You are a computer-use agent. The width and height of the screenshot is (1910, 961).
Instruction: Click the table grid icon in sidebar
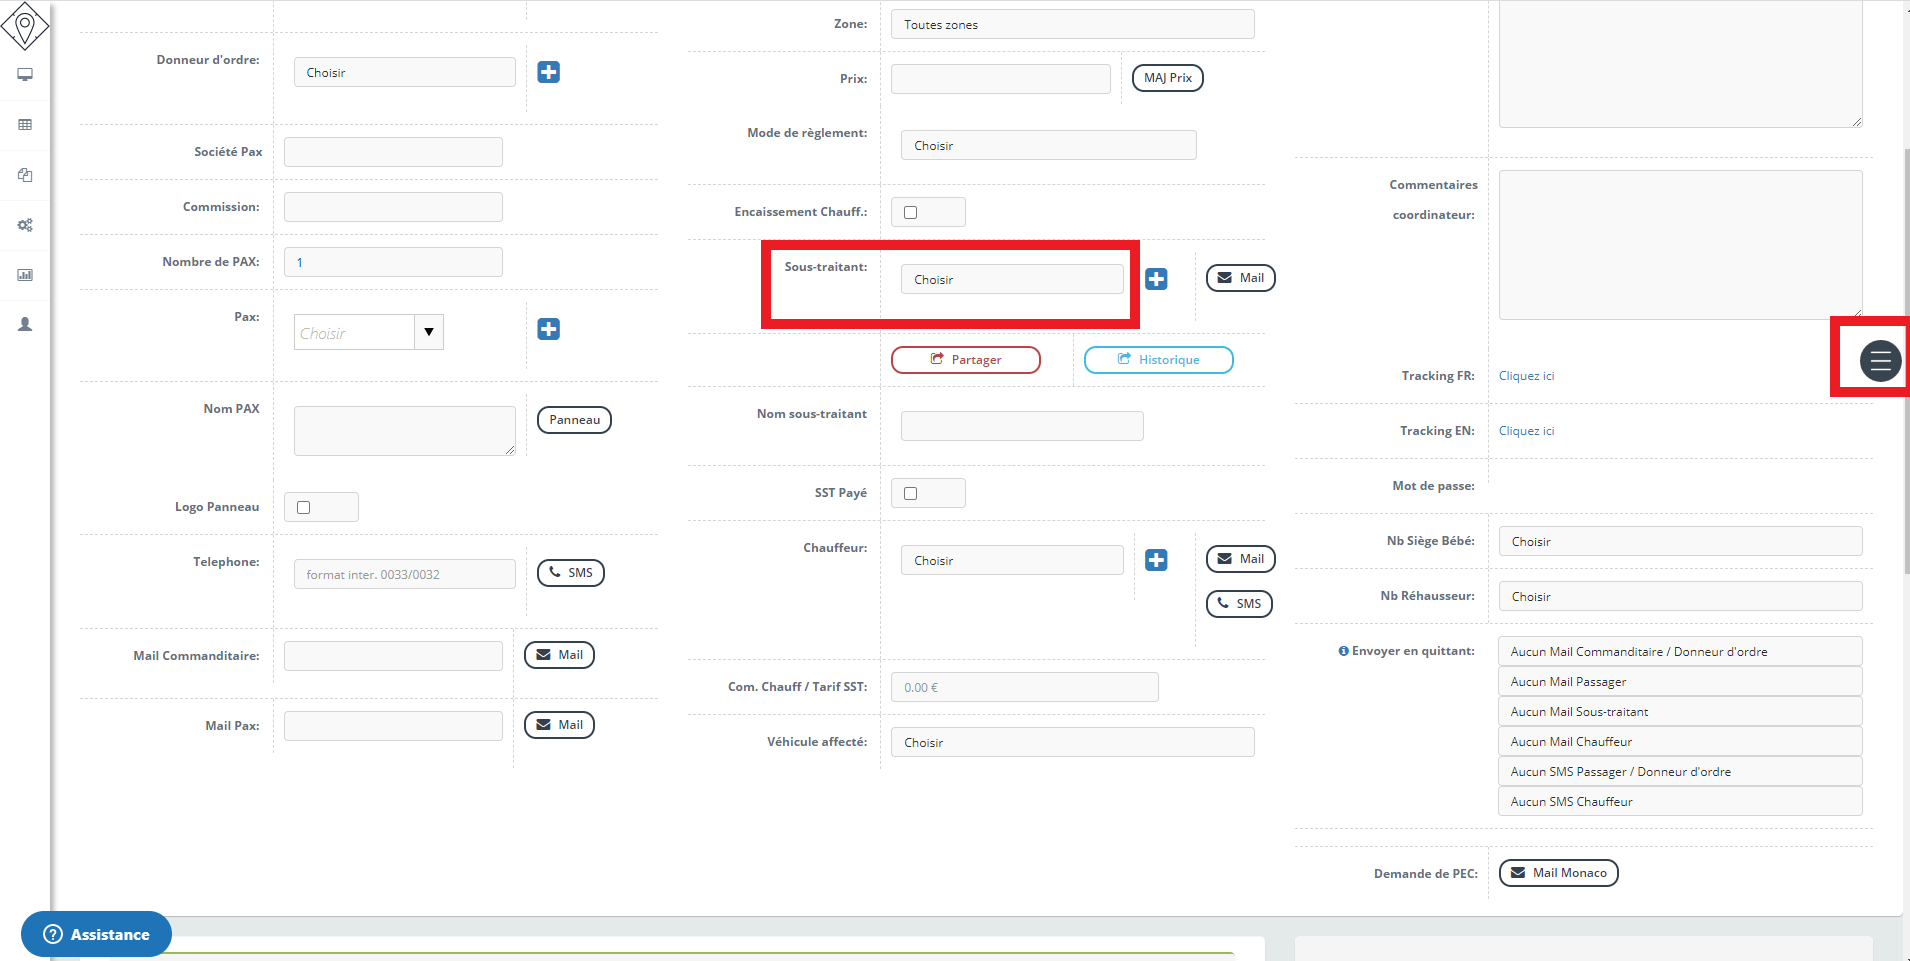click(x=25, y=125)
